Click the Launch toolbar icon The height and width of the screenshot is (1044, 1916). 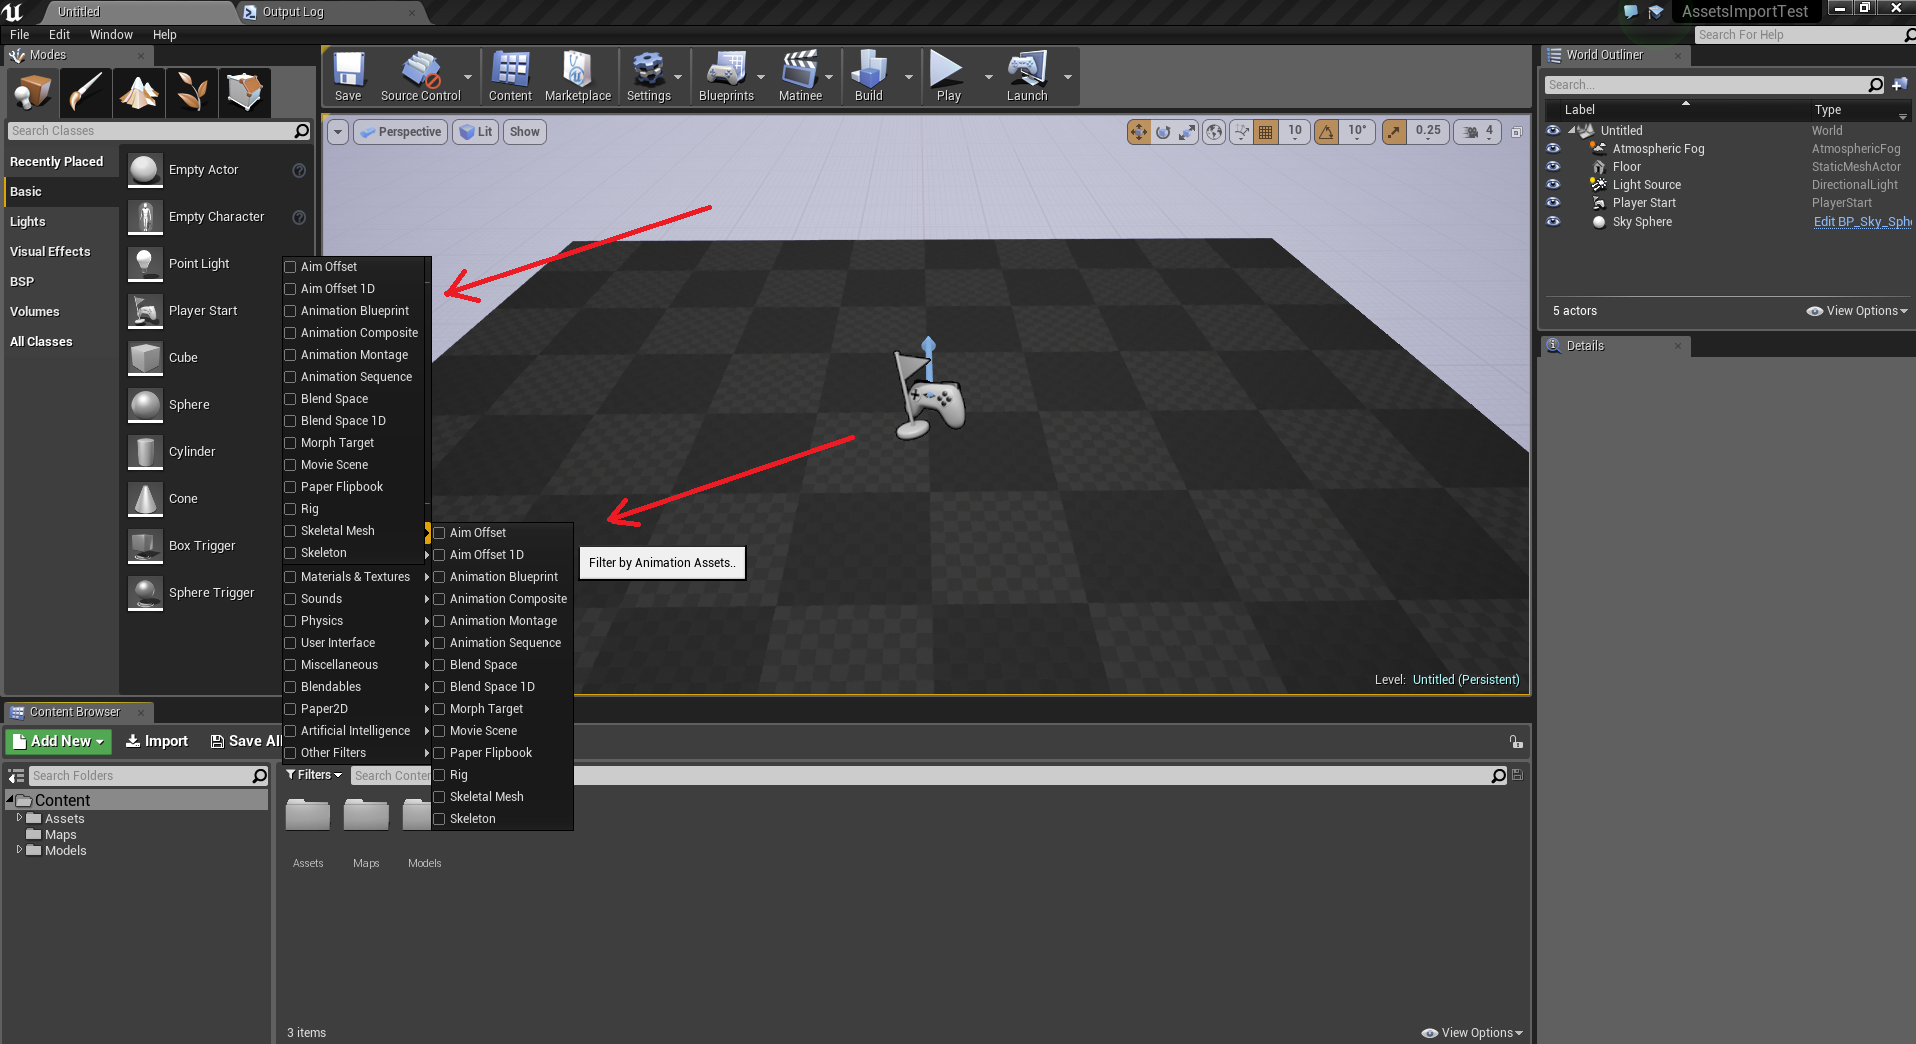(x=1027, y=76)
